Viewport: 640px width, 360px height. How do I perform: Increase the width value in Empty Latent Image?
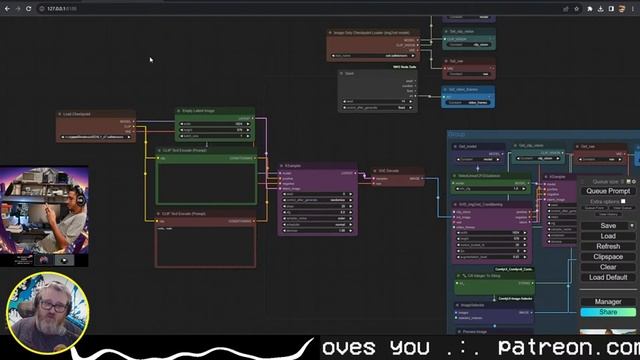[248, 124]
